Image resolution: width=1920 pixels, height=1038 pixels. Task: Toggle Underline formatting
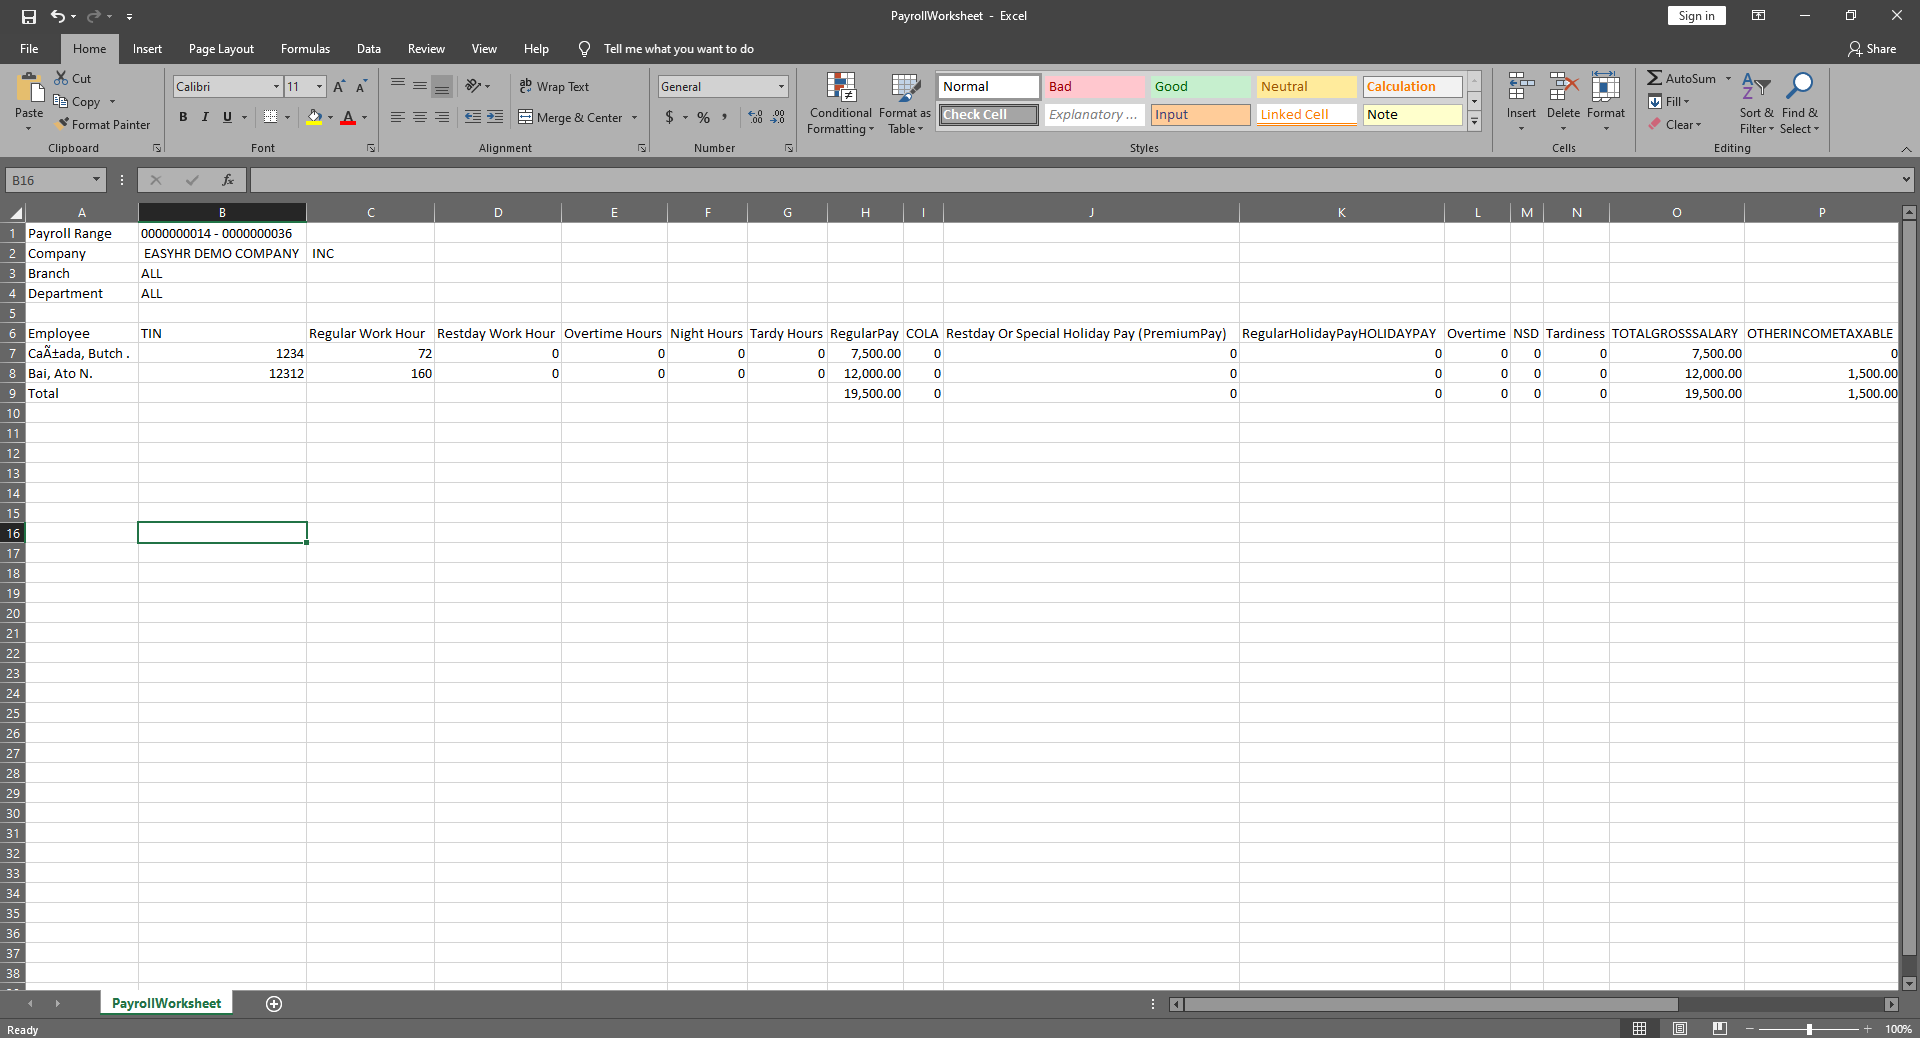pos(227,117)
